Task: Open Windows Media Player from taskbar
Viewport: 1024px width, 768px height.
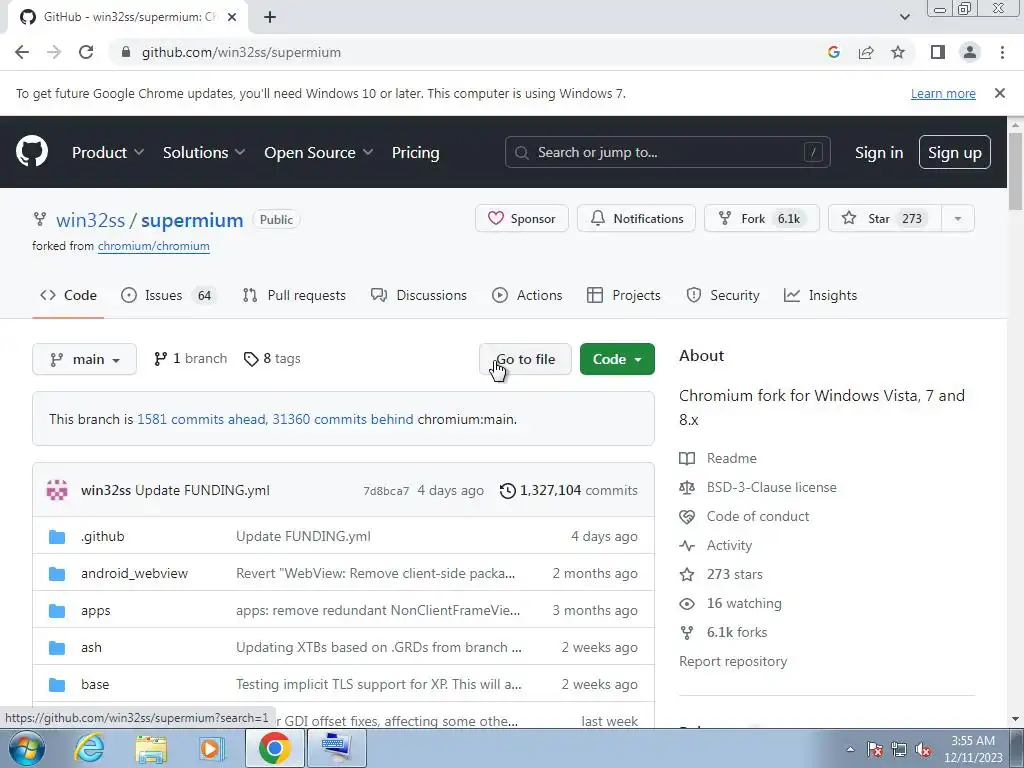Action: [x=211, y=749]
